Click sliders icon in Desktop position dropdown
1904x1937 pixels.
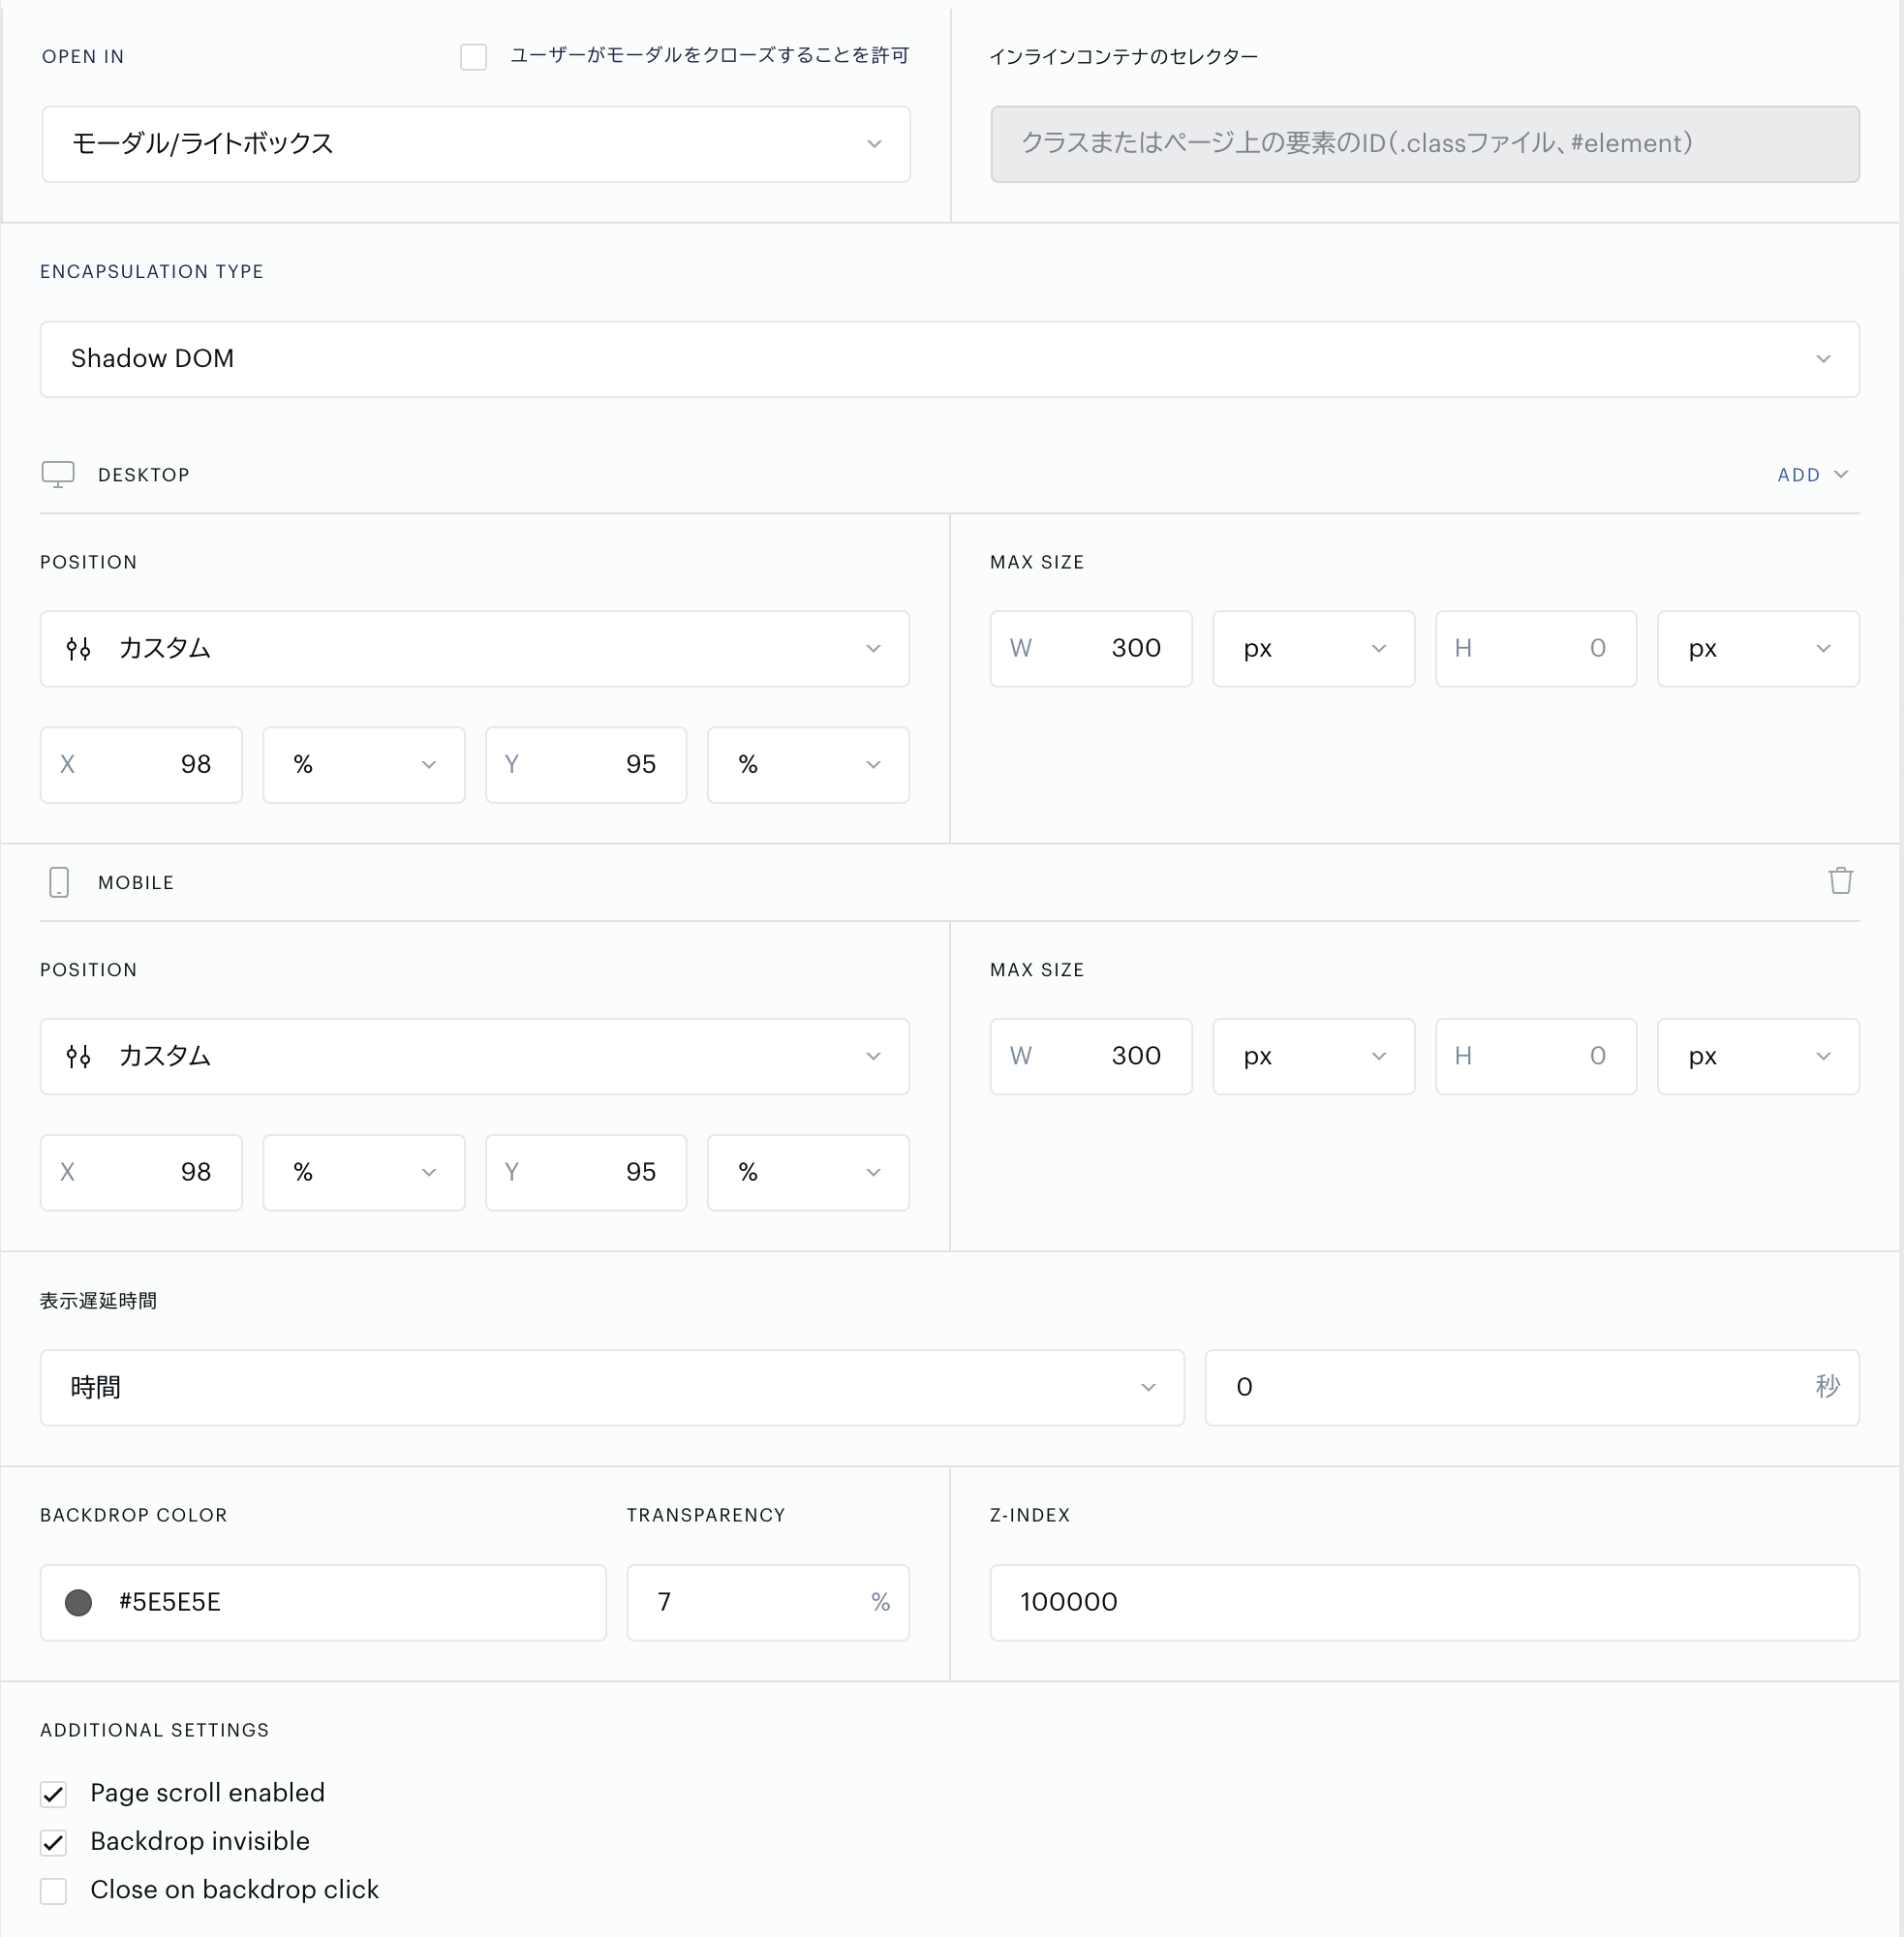[79, 649]
